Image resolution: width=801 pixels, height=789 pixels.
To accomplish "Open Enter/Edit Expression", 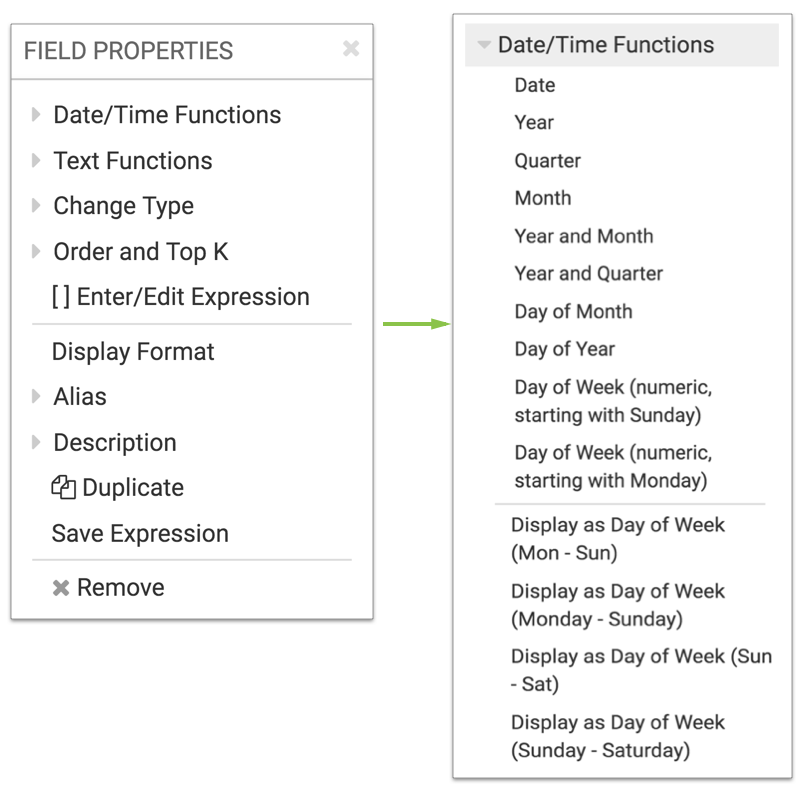I will click(180, 297).
